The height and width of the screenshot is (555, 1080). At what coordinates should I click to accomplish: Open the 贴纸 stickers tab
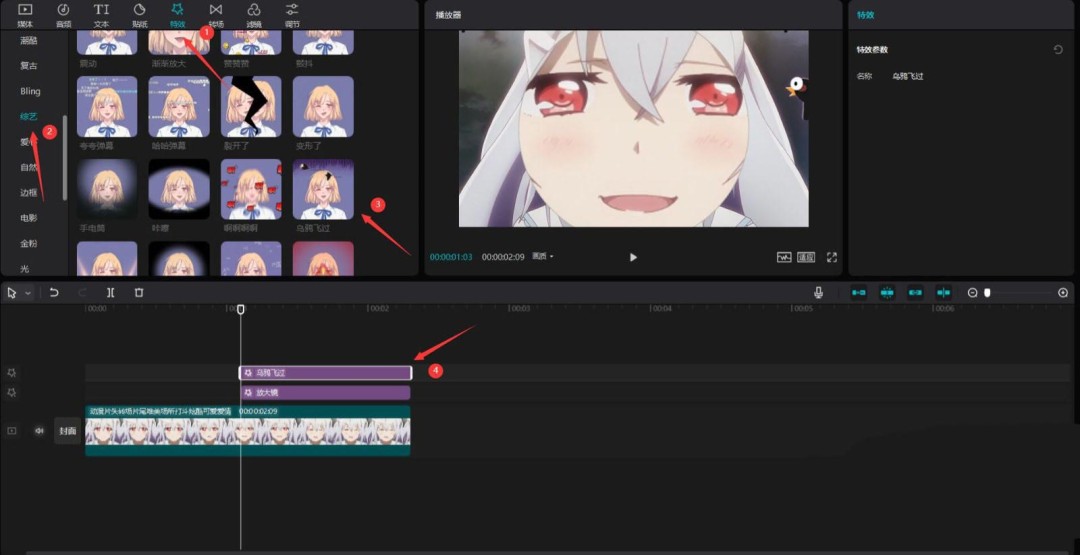tap(140, 15)
